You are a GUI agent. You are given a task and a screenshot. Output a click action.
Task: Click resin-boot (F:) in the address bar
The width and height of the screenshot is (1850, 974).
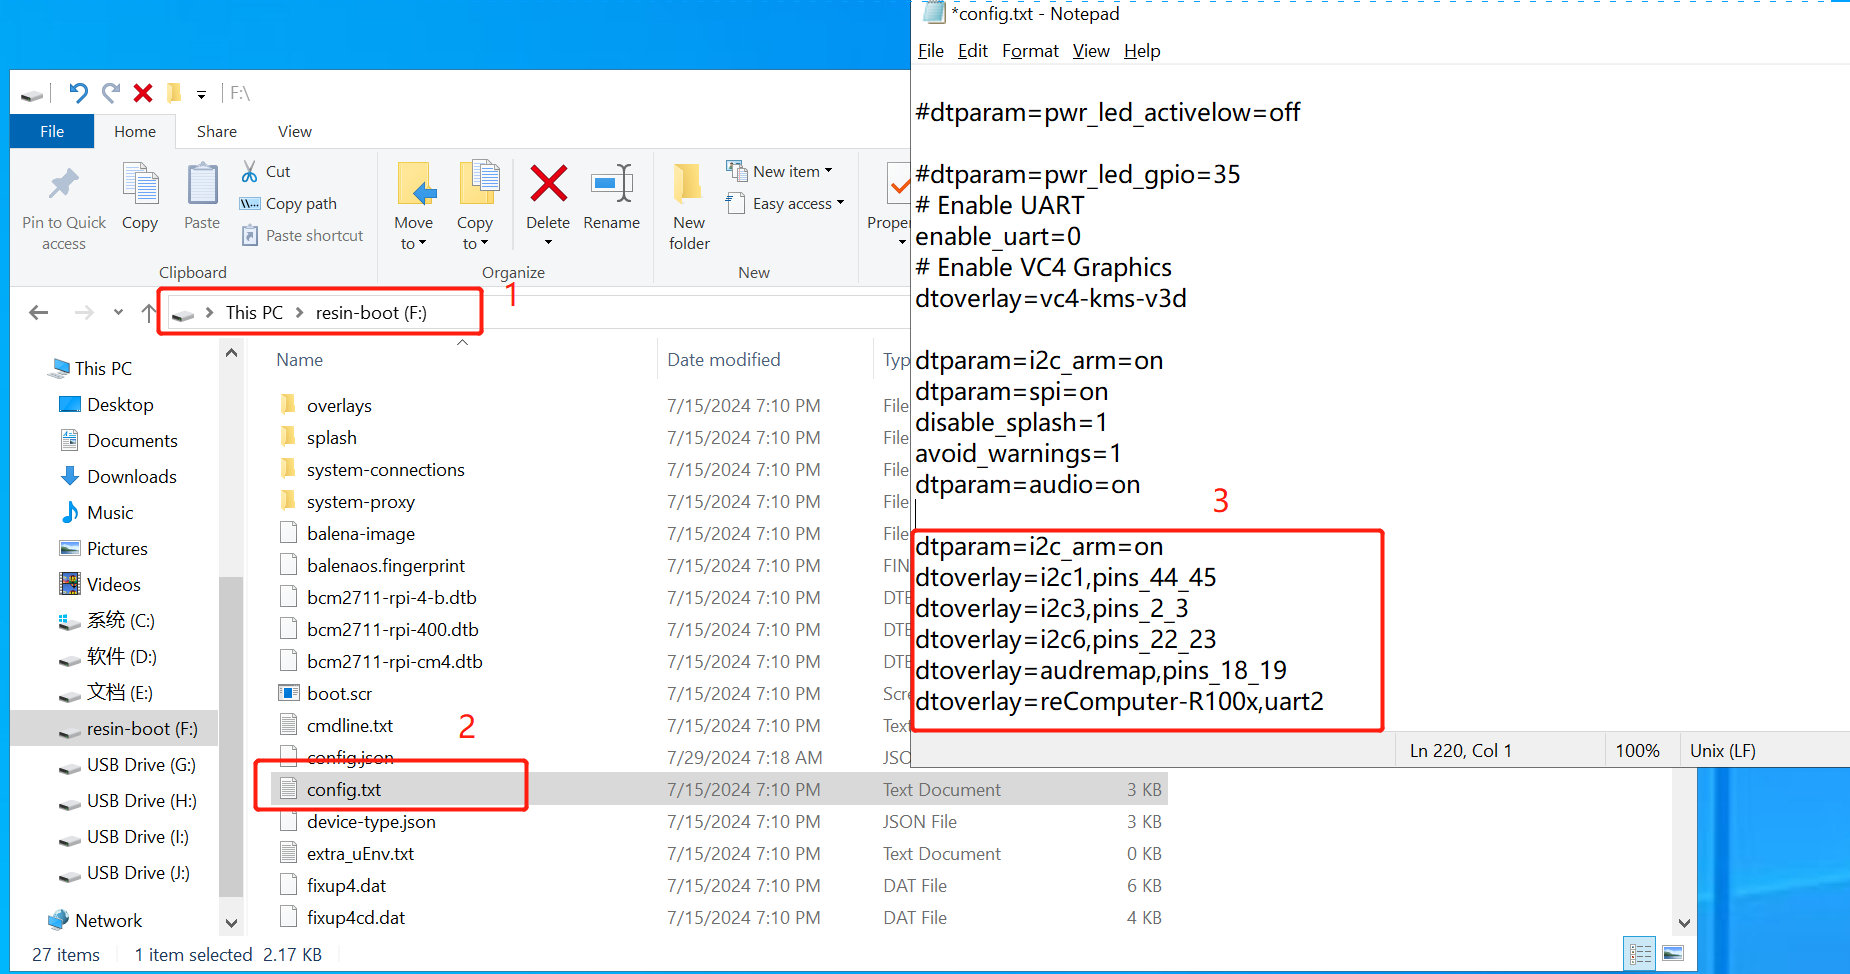point(371,313)
